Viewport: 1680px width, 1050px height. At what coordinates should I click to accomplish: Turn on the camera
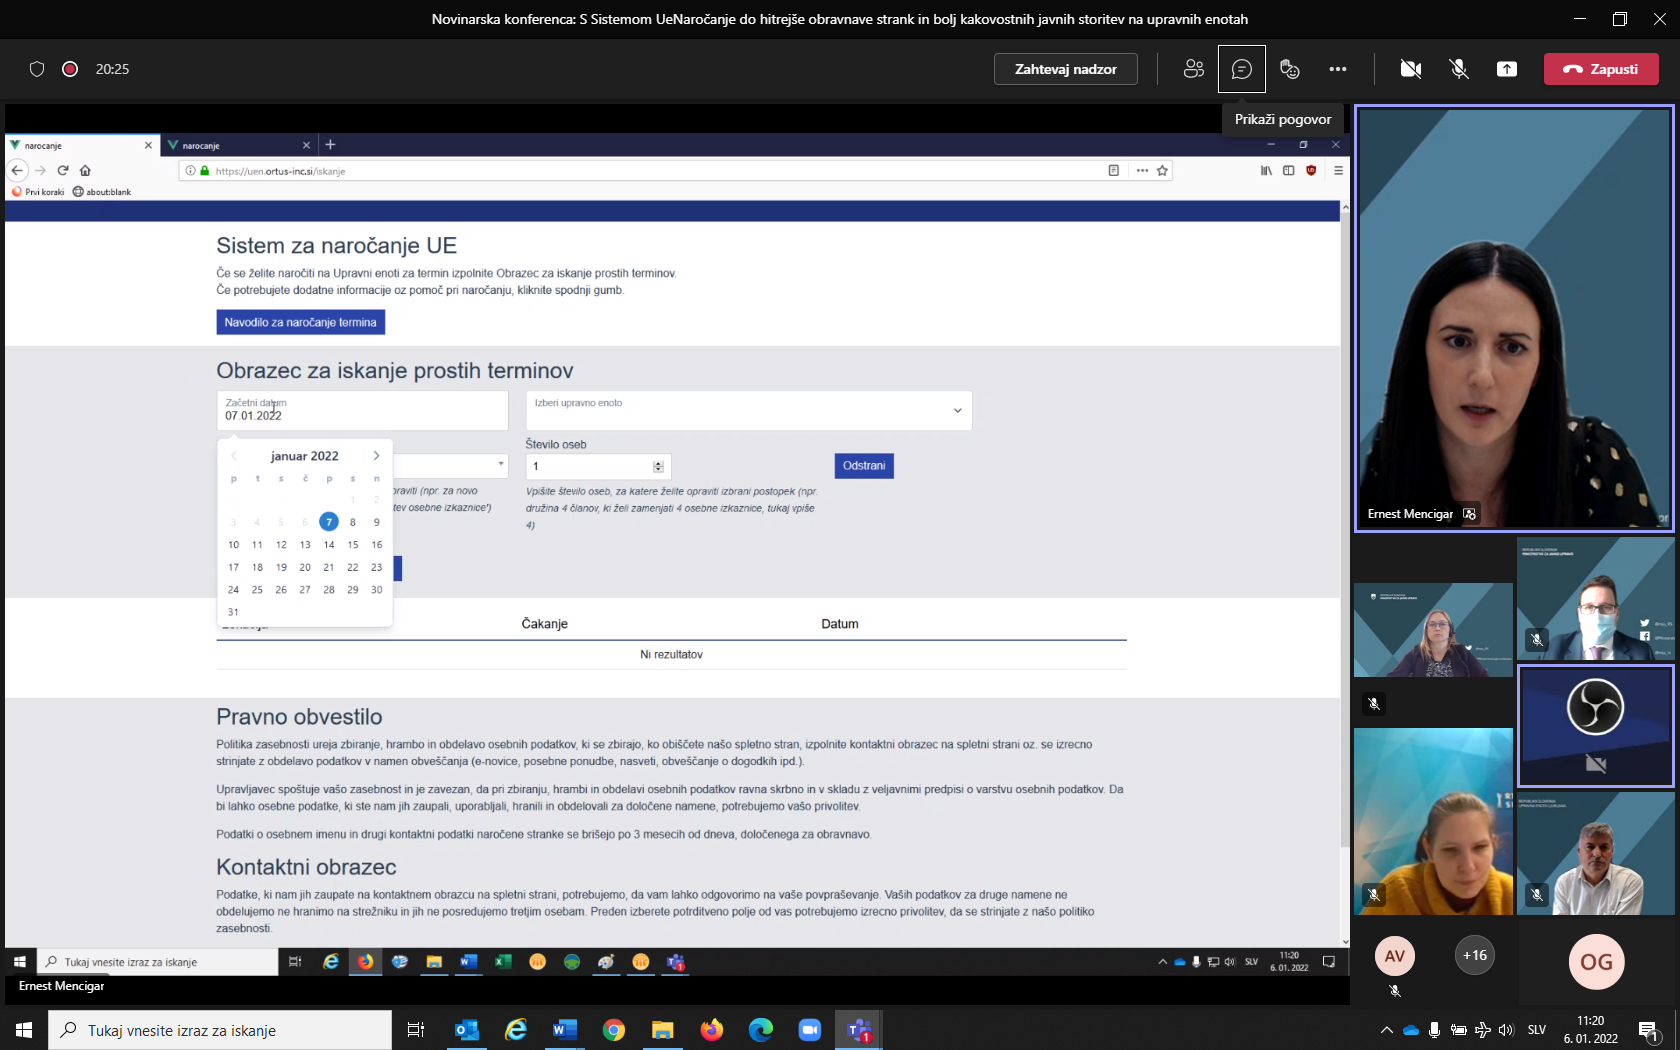[x=1411, y=69]
